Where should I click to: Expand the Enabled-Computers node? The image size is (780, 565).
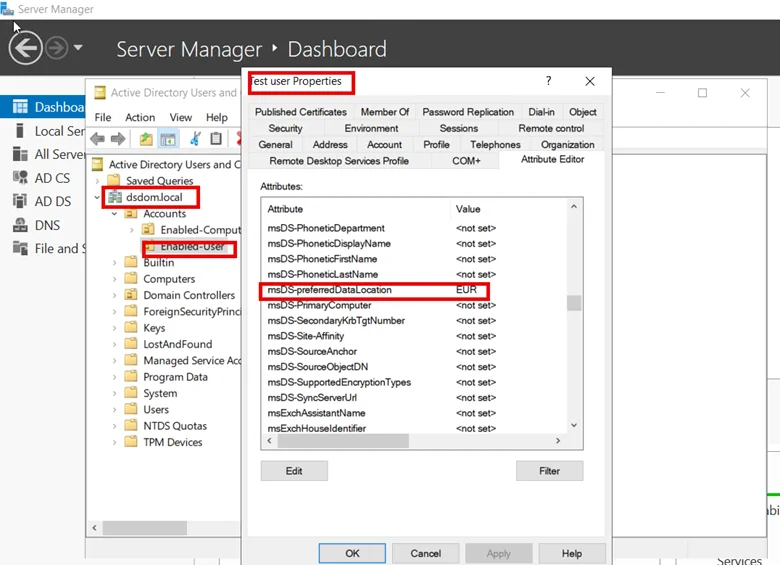click(x=131, y=230)
